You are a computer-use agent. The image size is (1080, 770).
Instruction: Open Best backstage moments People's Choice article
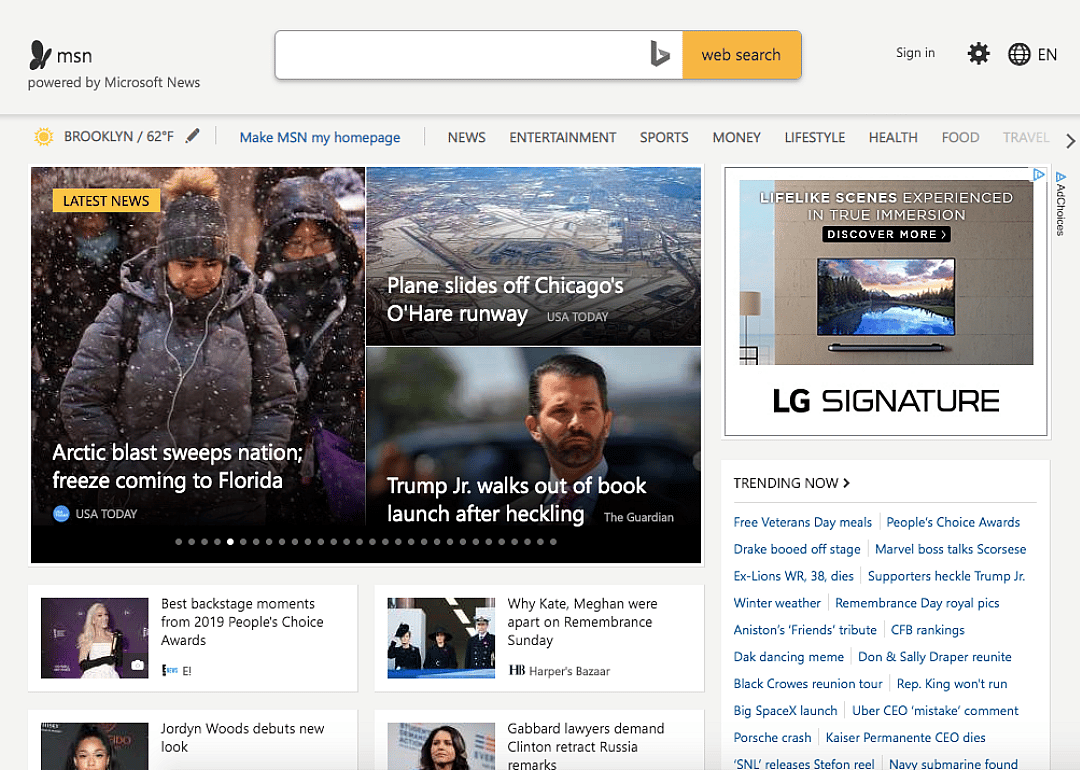(x=242, y=622)
